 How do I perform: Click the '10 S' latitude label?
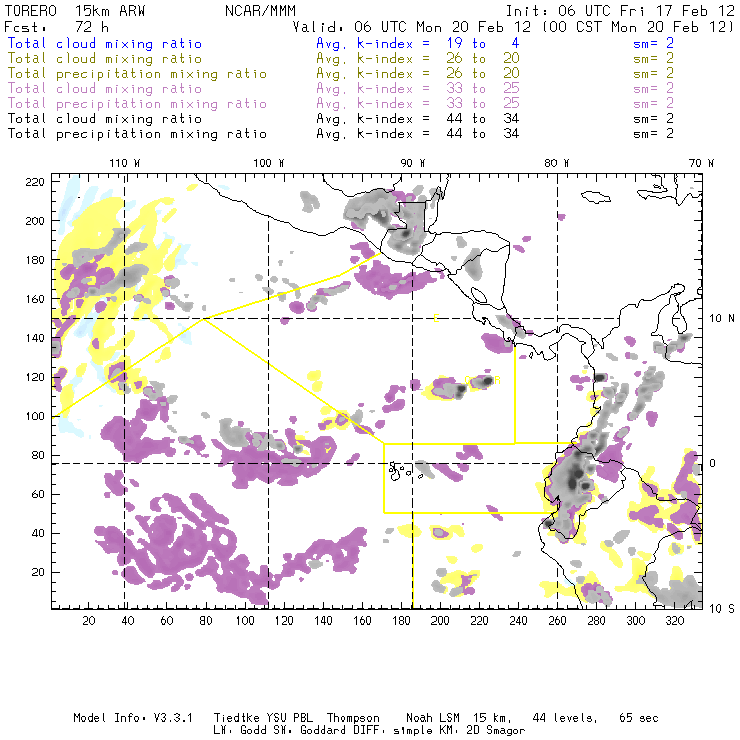point(722,609)
